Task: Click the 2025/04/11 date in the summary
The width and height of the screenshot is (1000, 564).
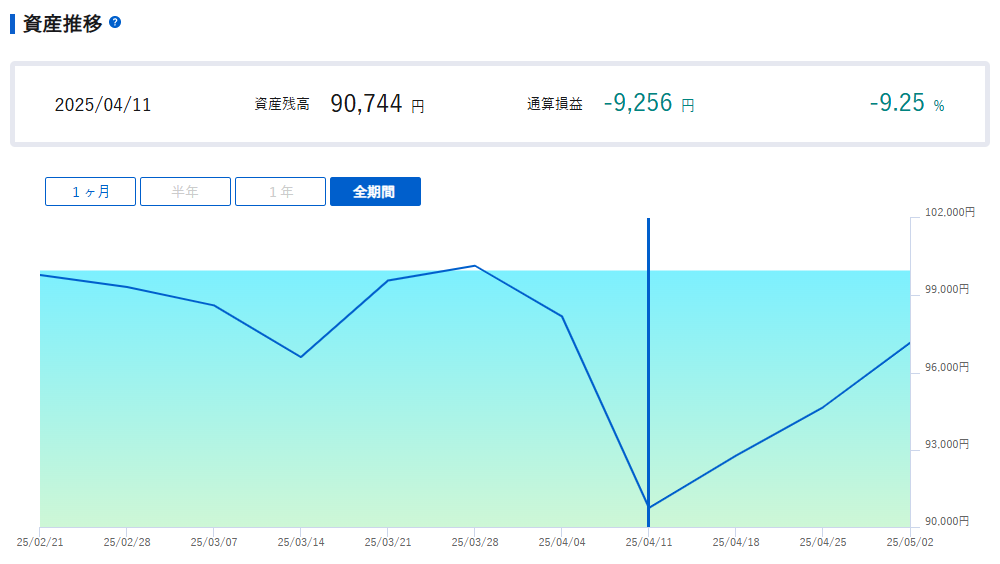Action: point(103,105)
